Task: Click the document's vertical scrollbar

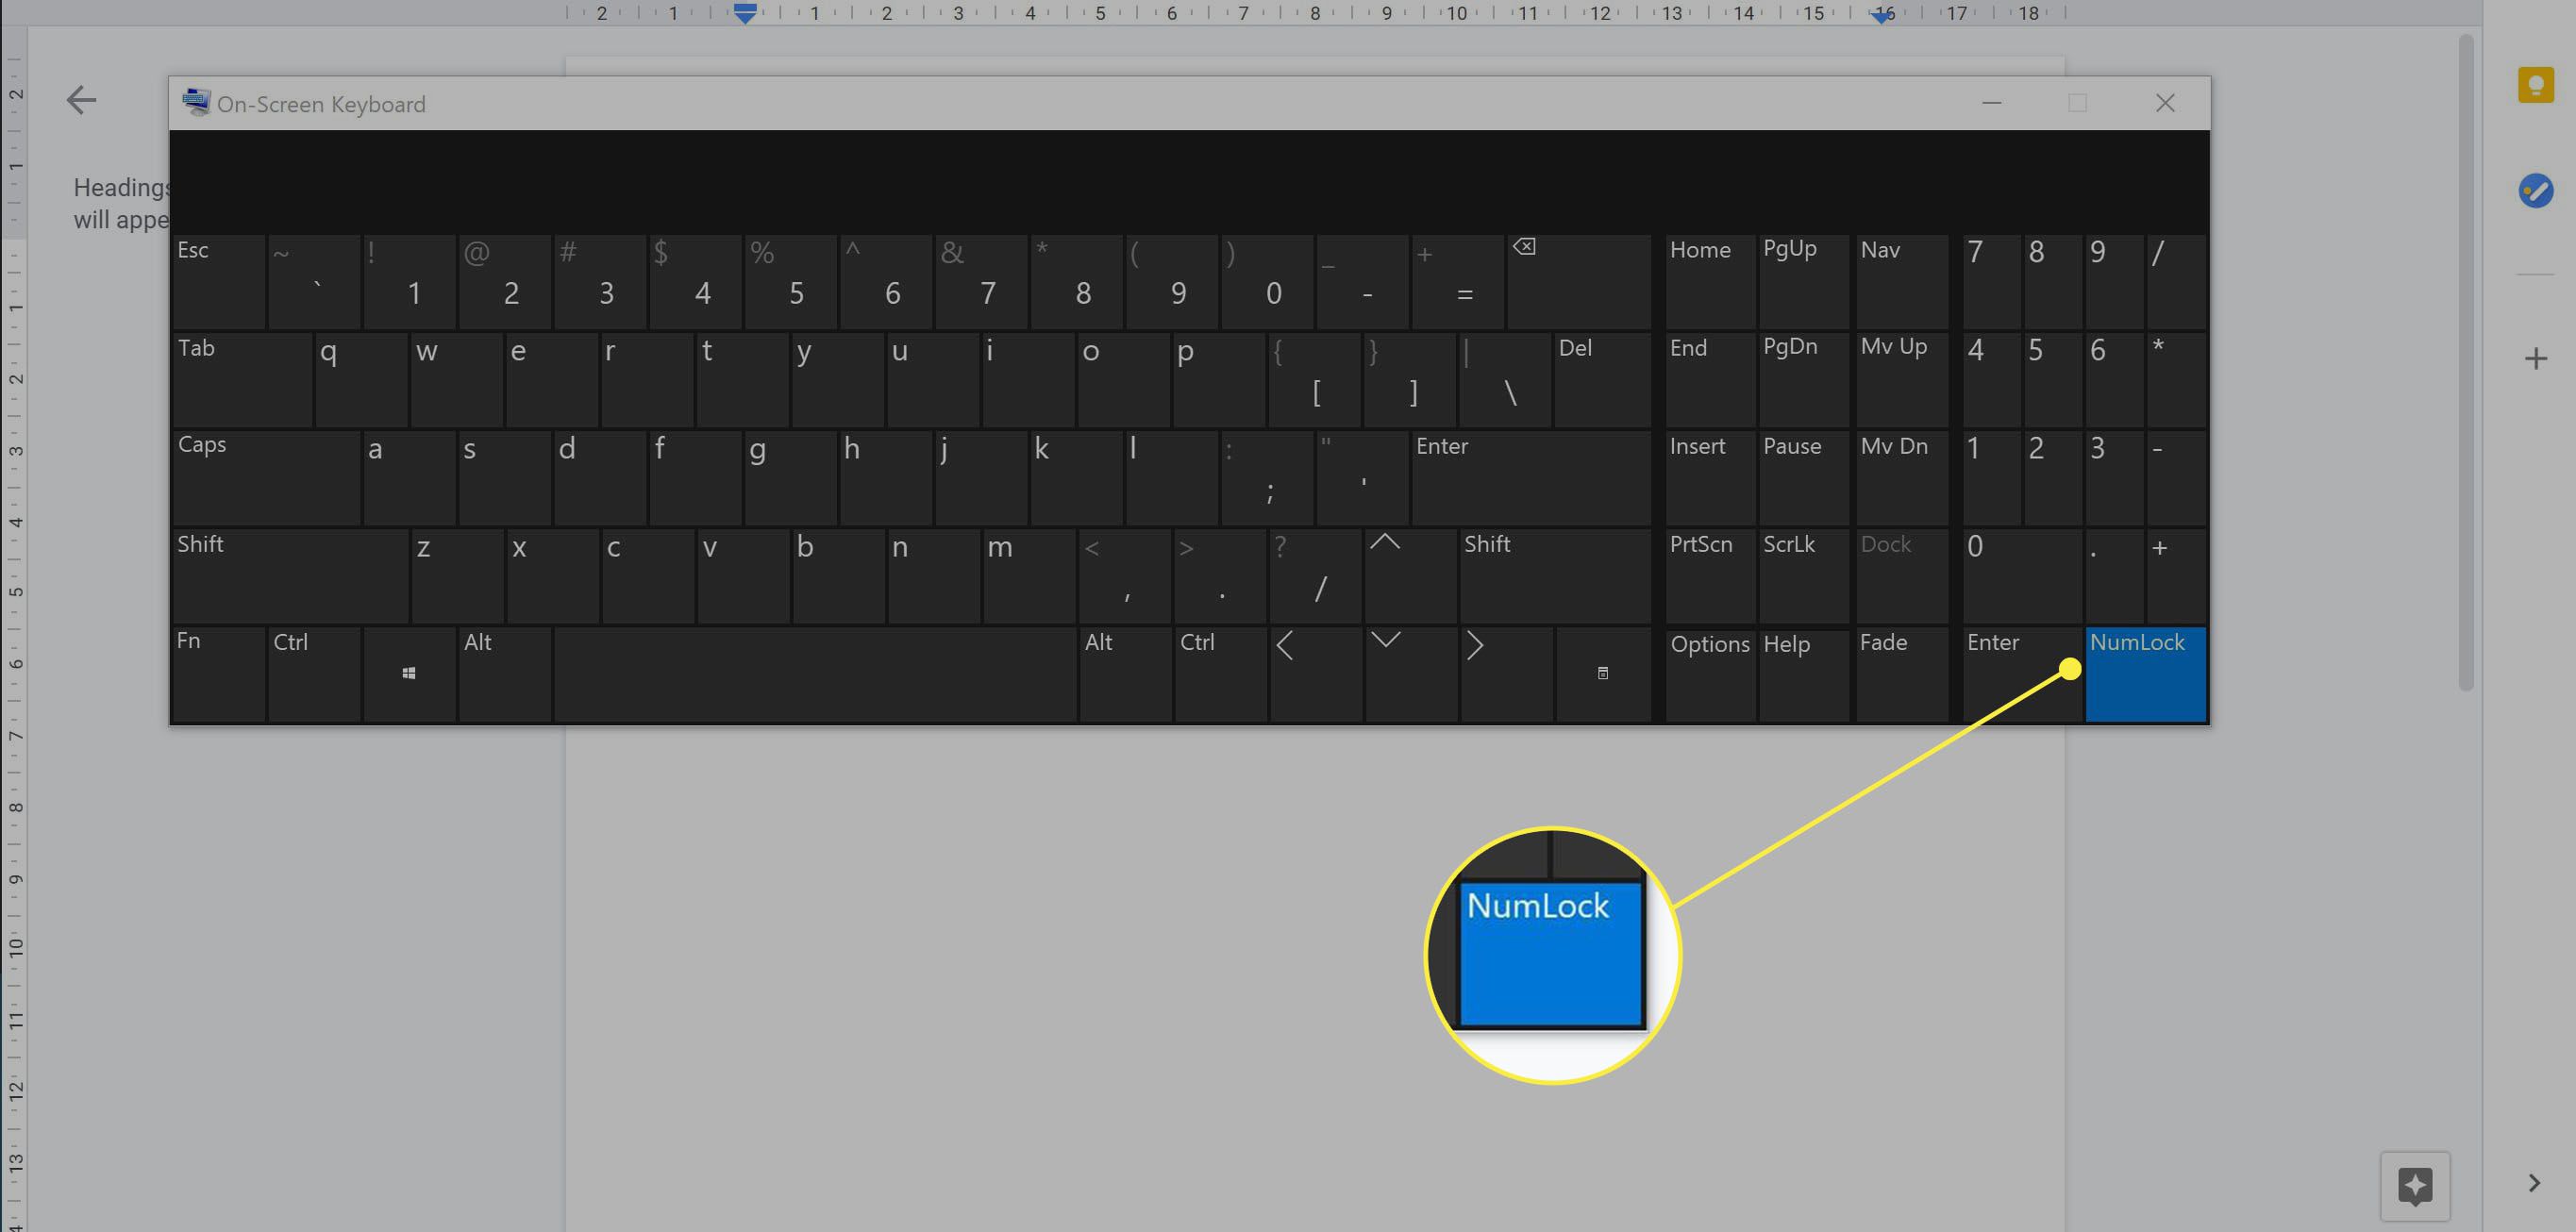Action: [2466, 362]
